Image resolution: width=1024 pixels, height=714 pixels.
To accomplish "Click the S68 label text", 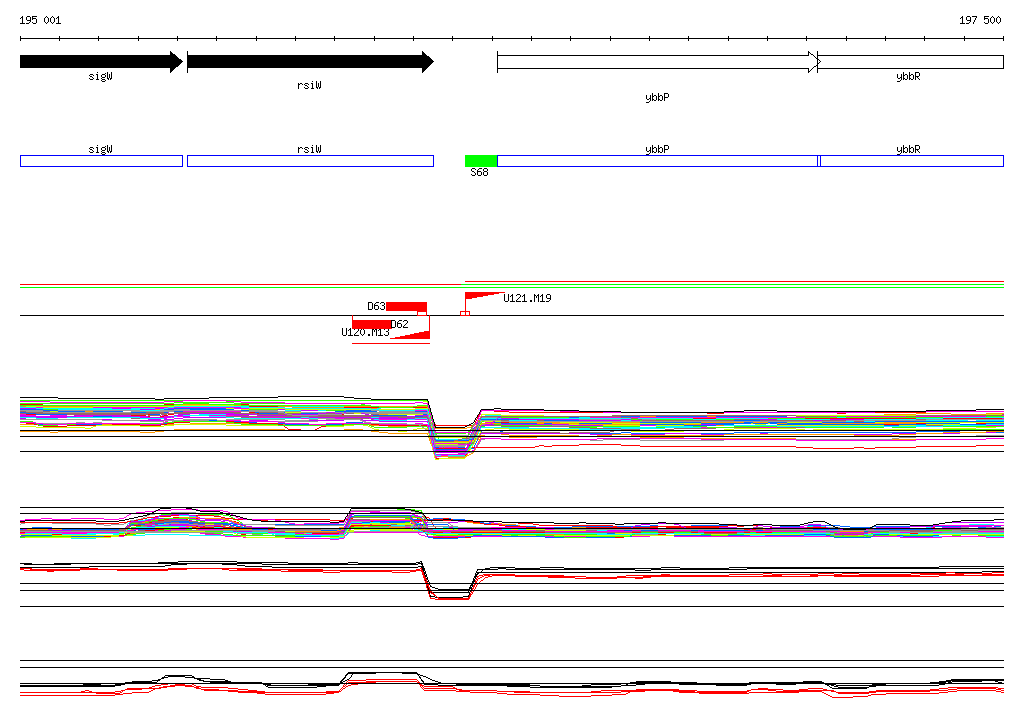I will click(x=479, y=172).
